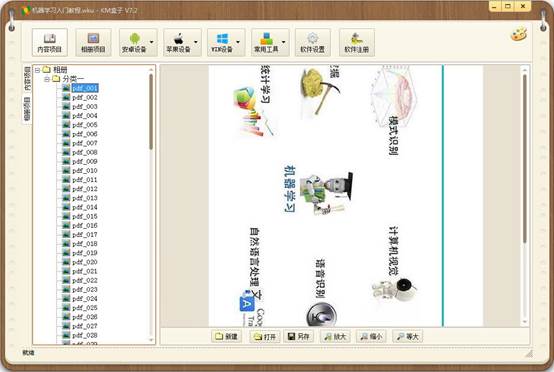Screen dimensions: 554x372
Task: Open 常用工具 dropdown arrow
Action: coord(283,42)
